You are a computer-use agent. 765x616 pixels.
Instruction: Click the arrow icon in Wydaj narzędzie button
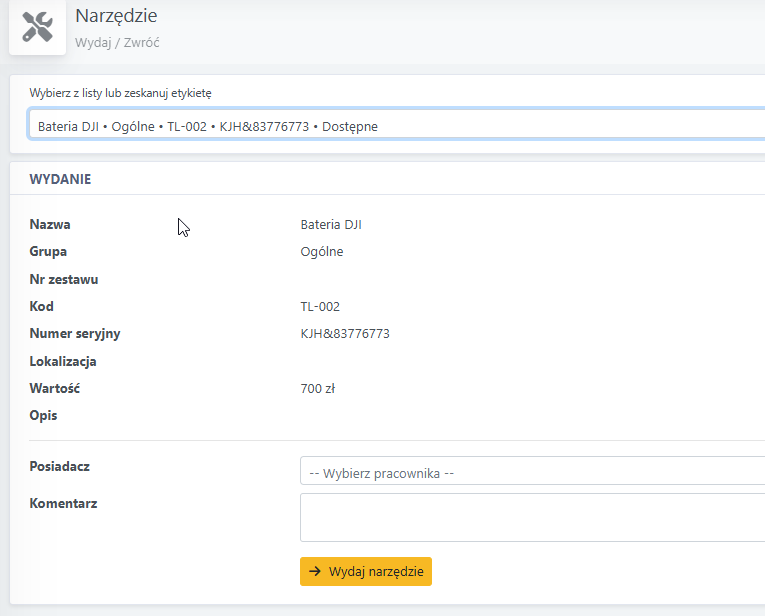coord(315,571)
